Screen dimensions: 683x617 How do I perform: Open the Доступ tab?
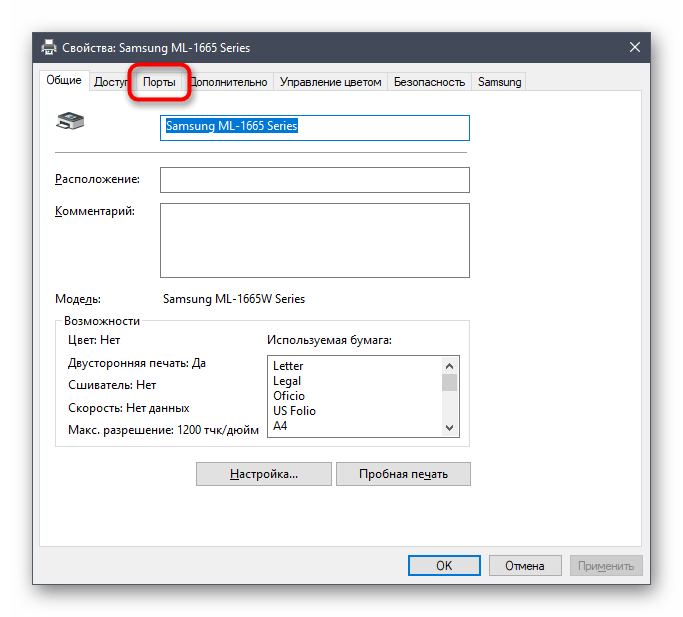tap(110, 82)
